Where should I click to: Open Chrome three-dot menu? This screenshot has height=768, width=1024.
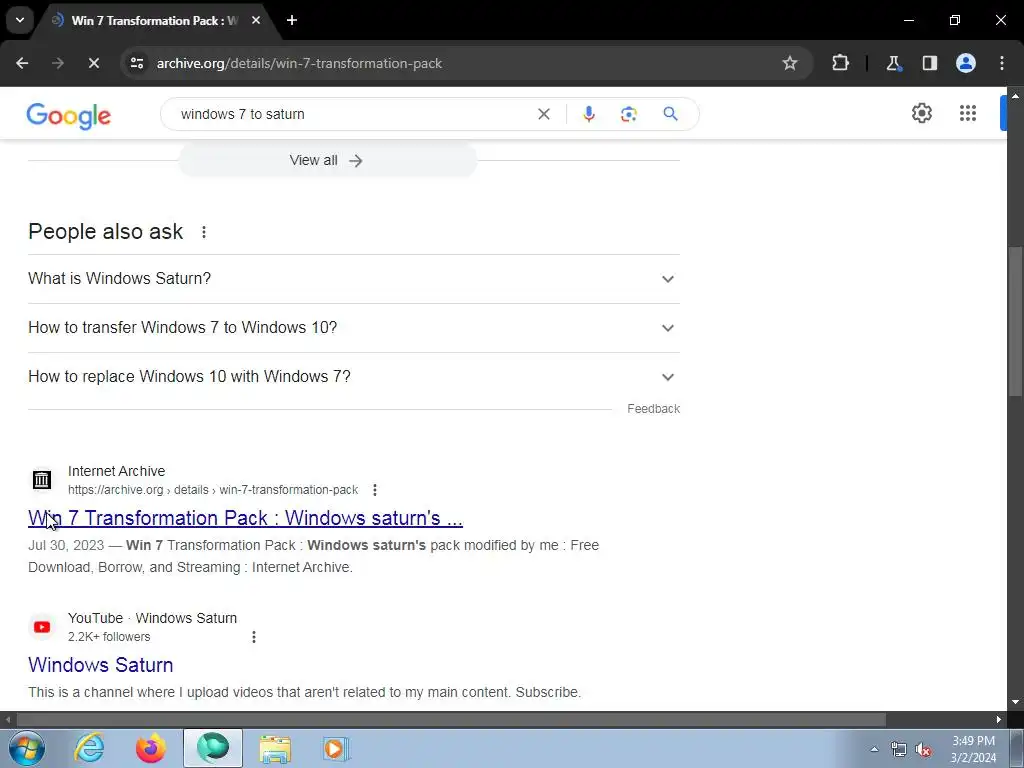click(x=1002, y=63)
